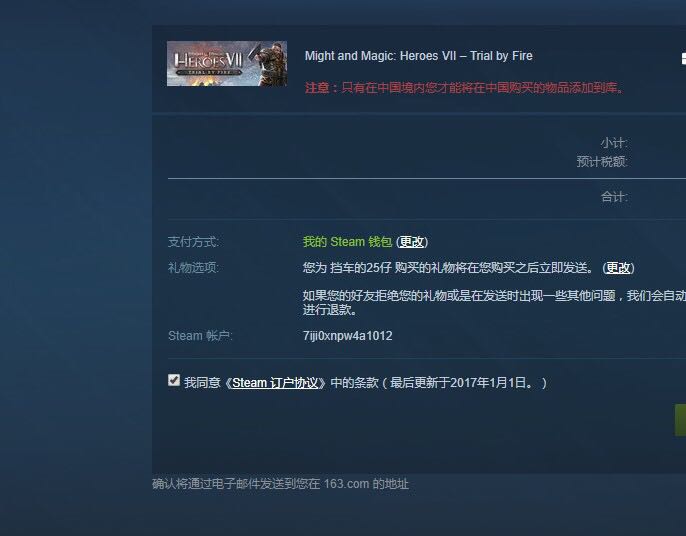Open the Steam 订户协议 link
Viewport: 686px width, 536px height.
(275, 383)
